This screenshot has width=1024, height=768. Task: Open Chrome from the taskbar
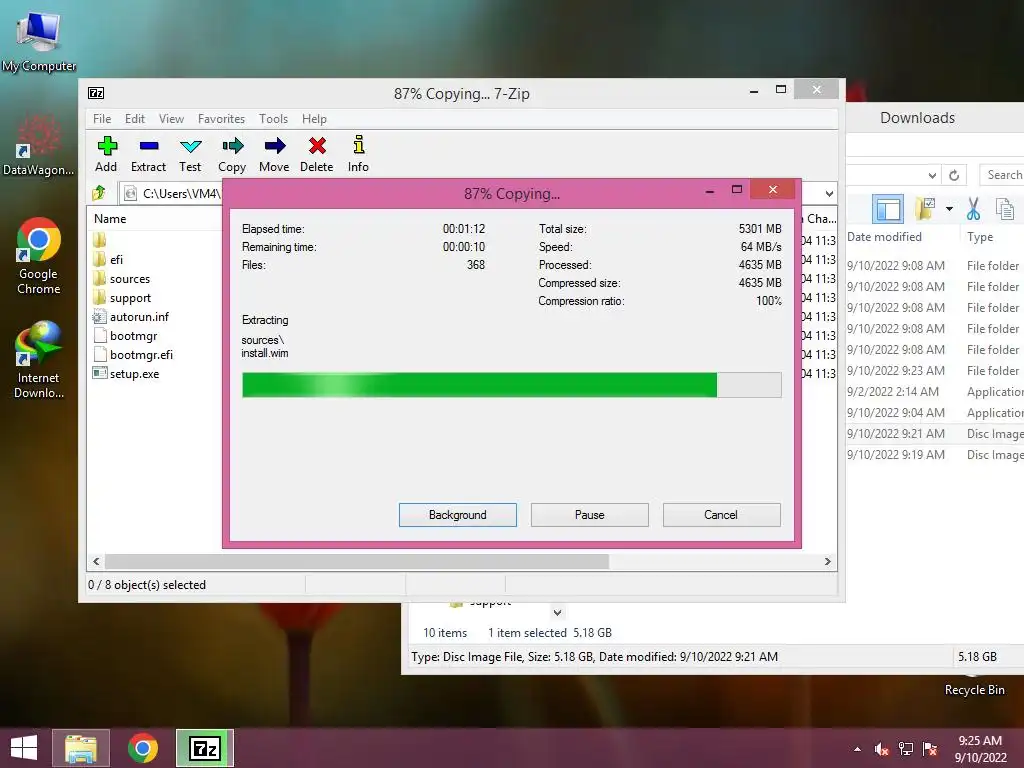click(142, 748)
